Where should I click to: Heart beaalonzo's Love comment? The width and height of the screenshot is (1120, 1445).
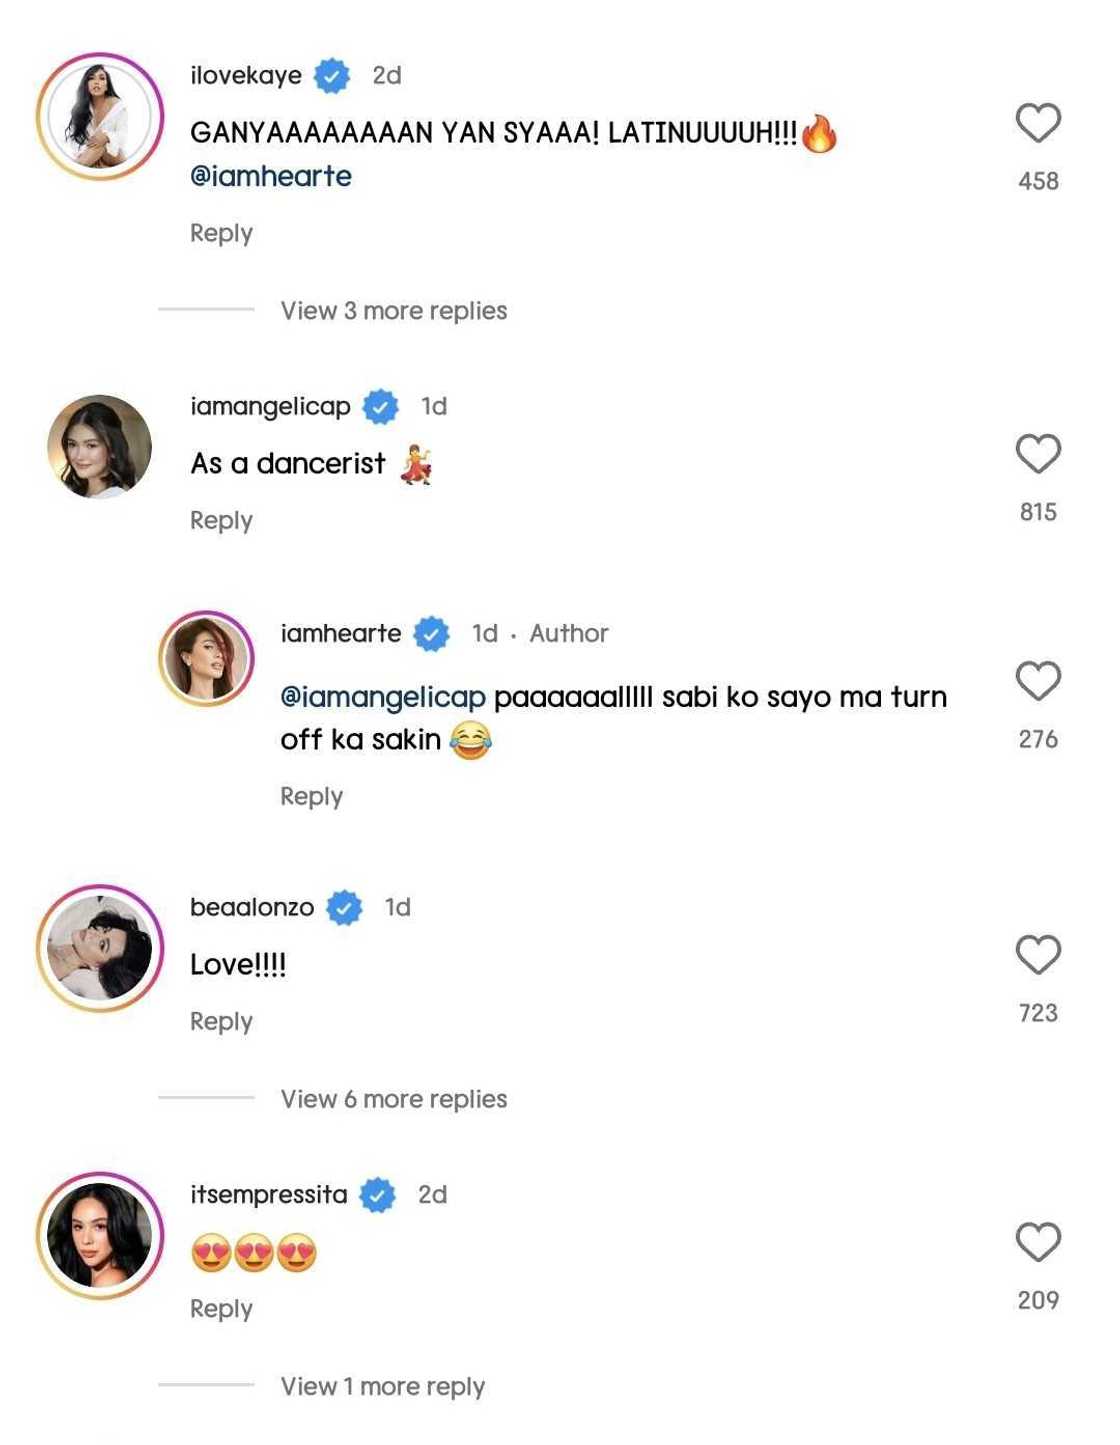coord(1038,955)
